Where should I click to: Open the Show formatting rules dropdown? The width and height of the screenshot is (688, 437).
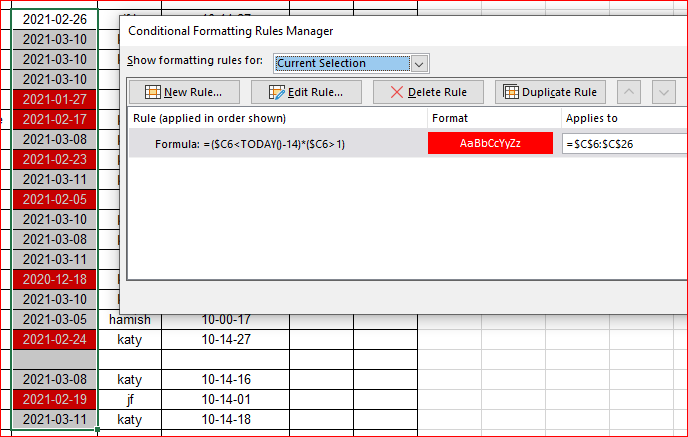point(419,64)
